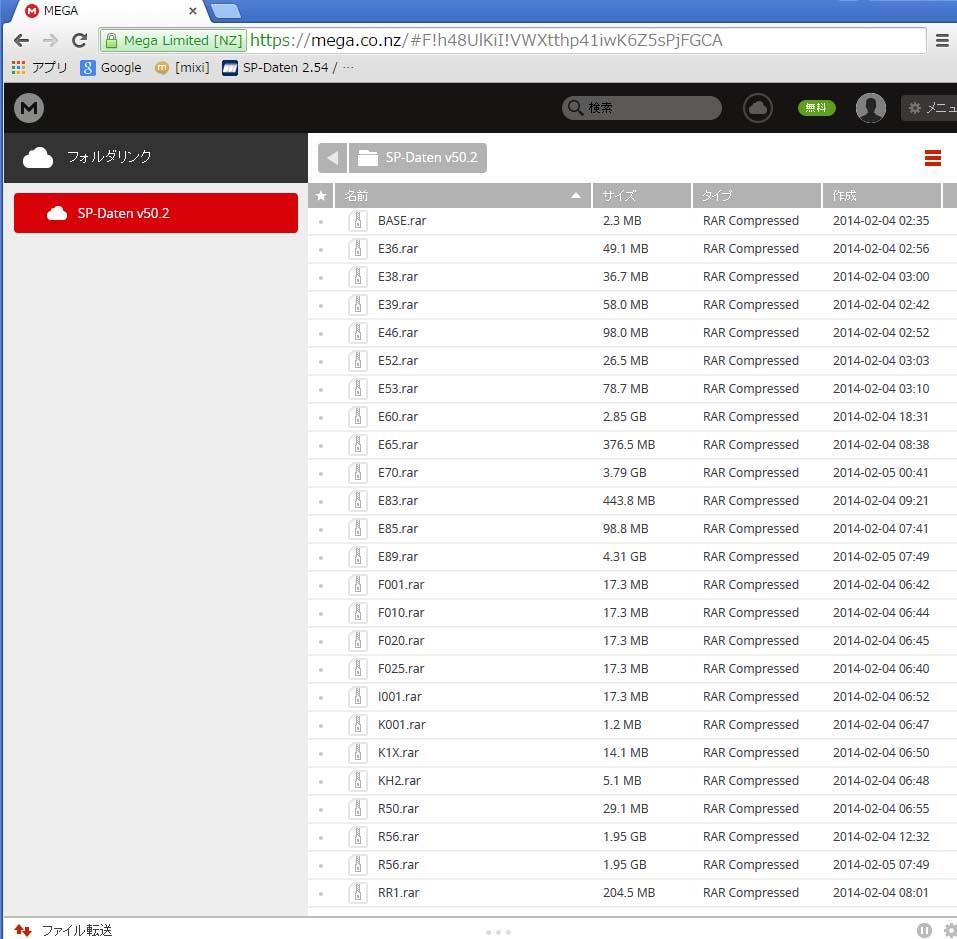Open the cloud drive icon in header
This screenshot has height=939, width=957.
757,109
